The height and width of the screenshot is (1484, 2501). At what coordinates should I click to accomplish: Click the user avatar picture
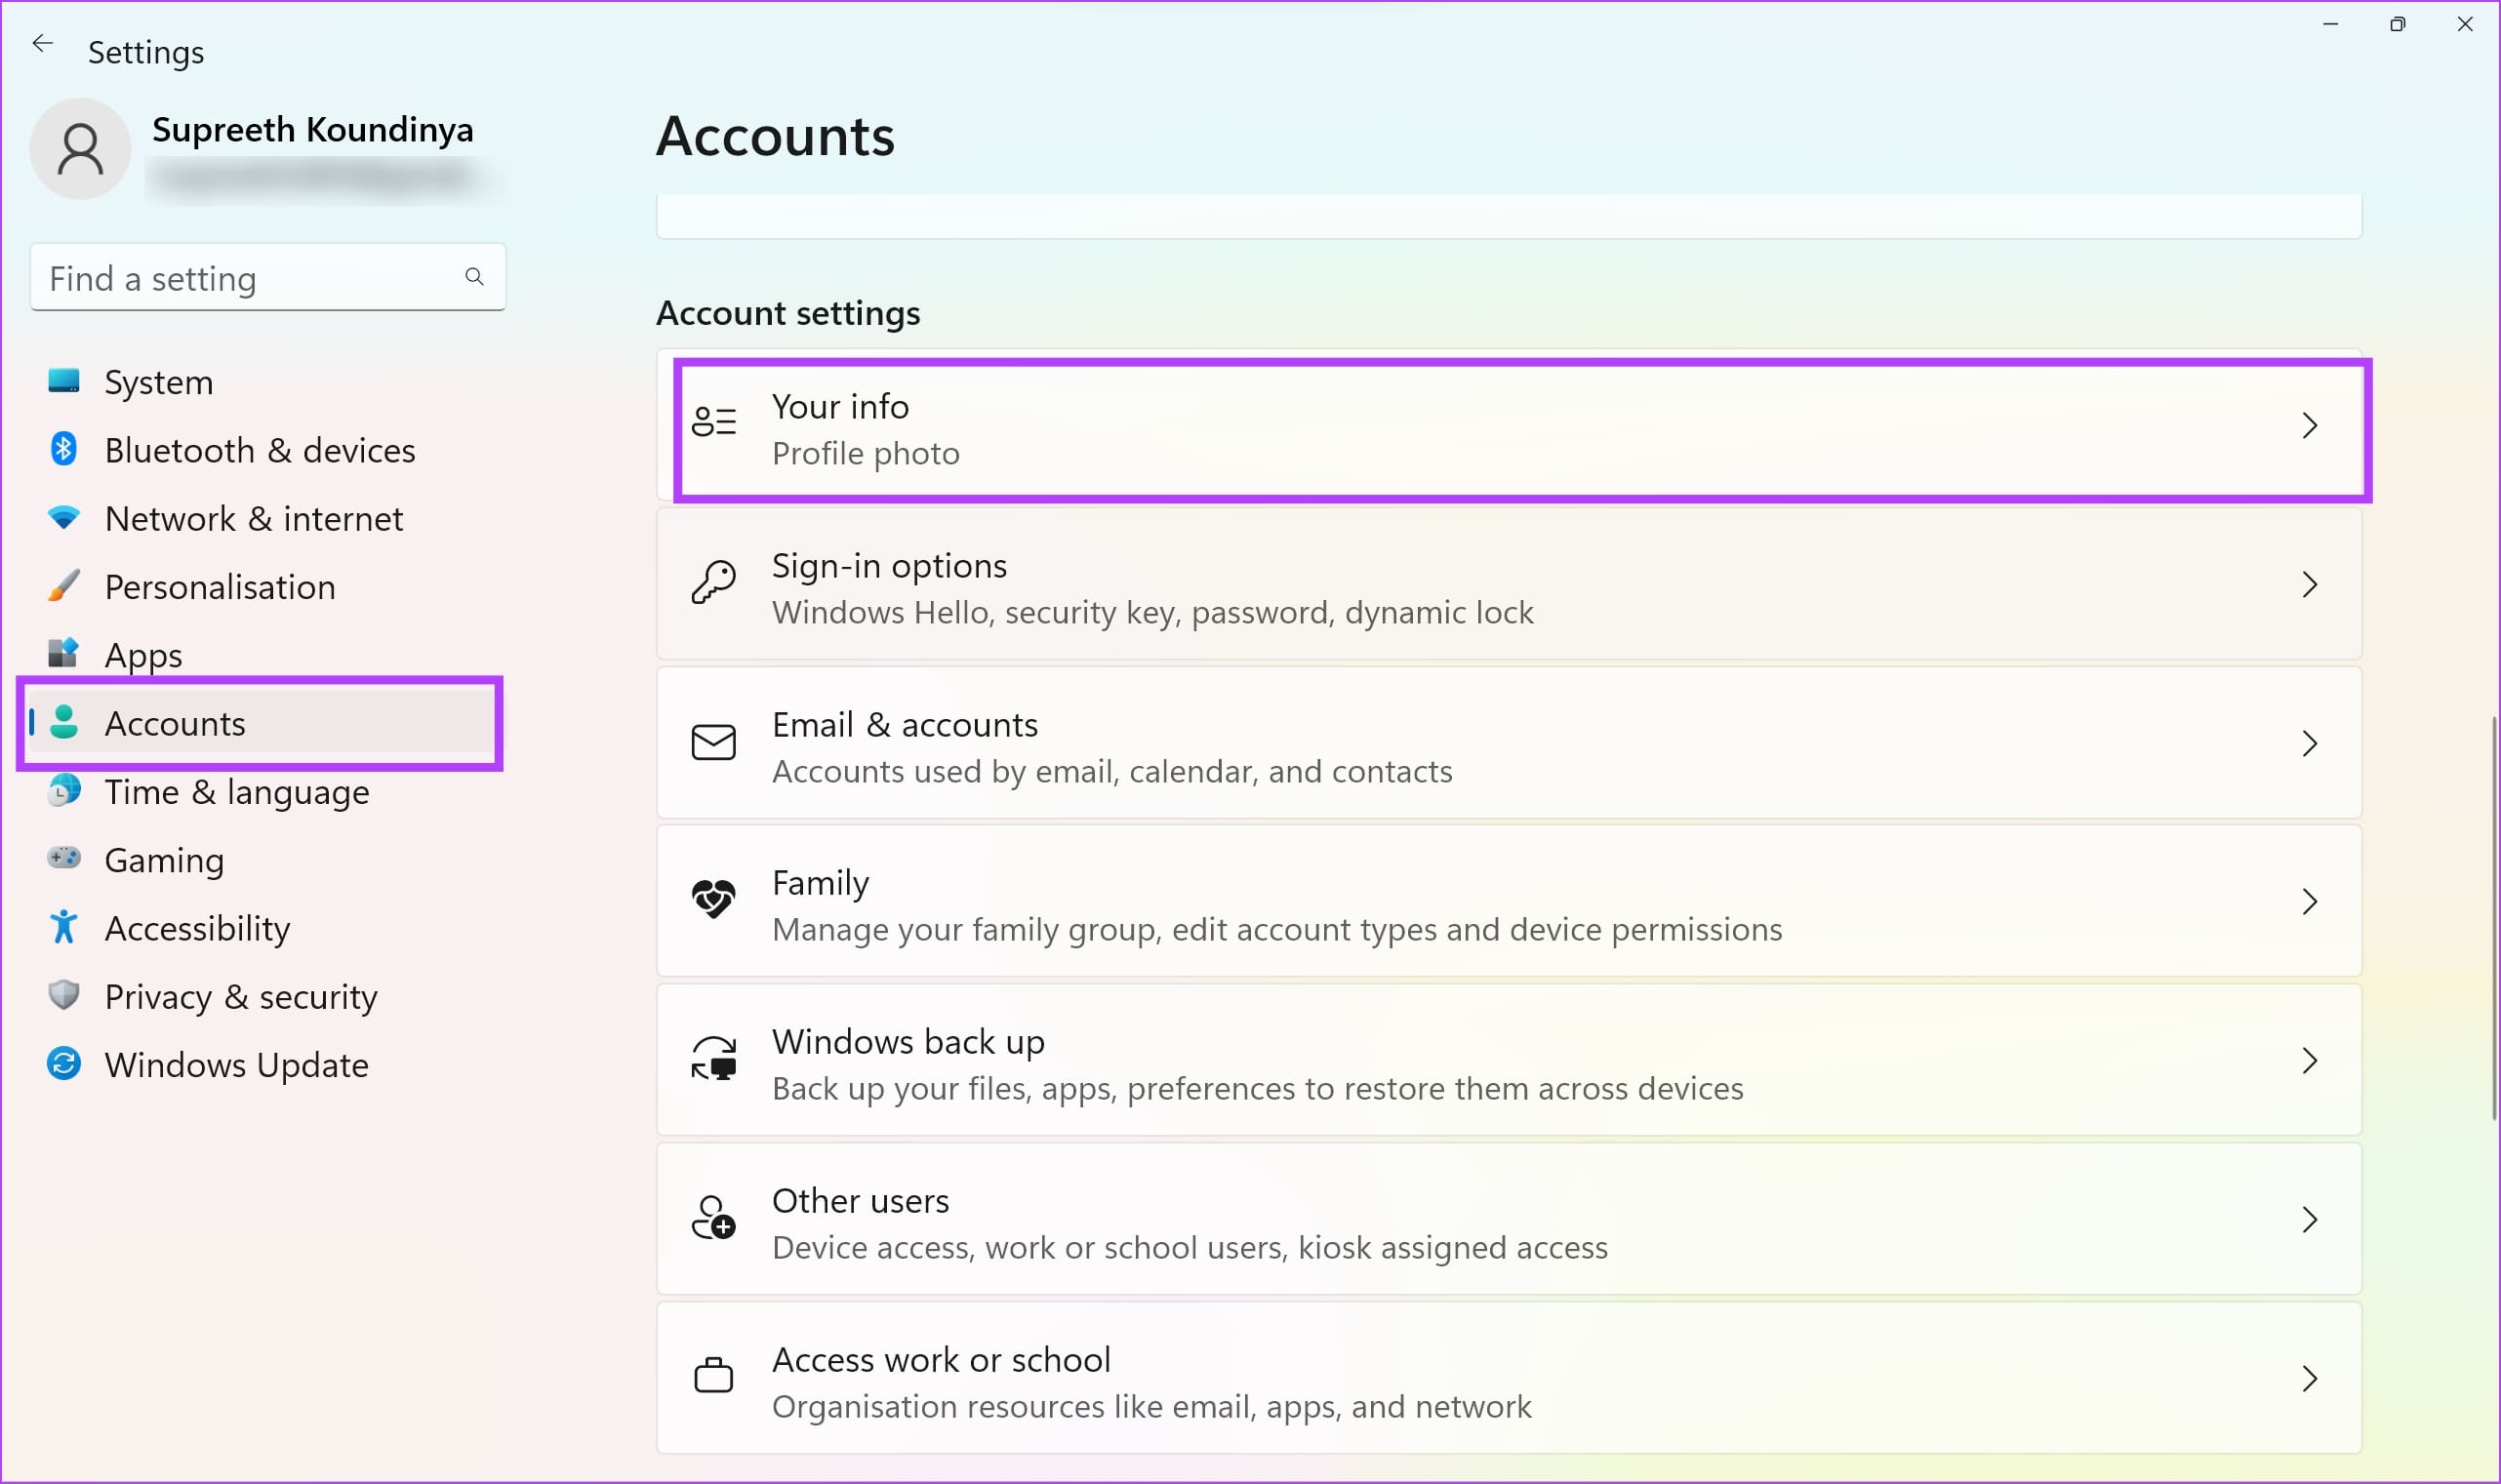[x=80, y=149]
